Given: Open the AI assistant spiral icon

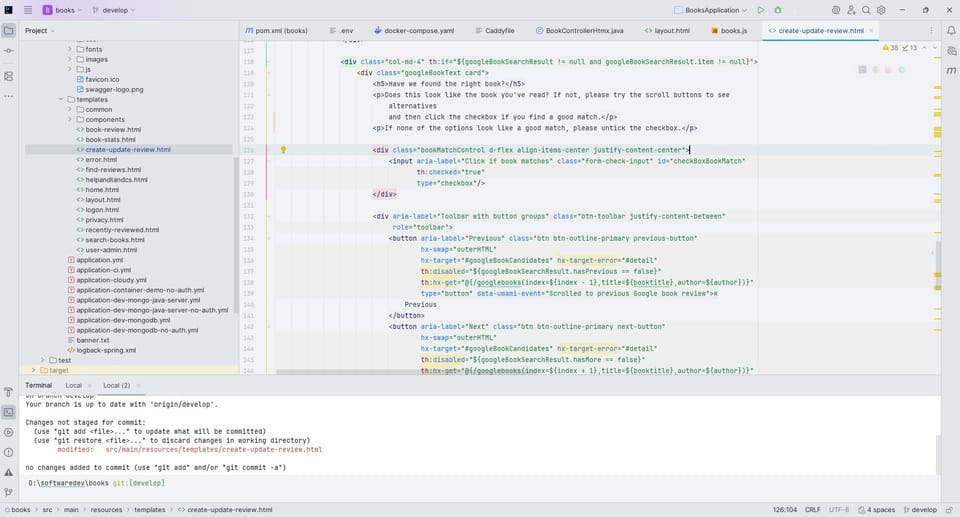Looking at the screenshot, I should pyautogui.click(x=836, y=10).
